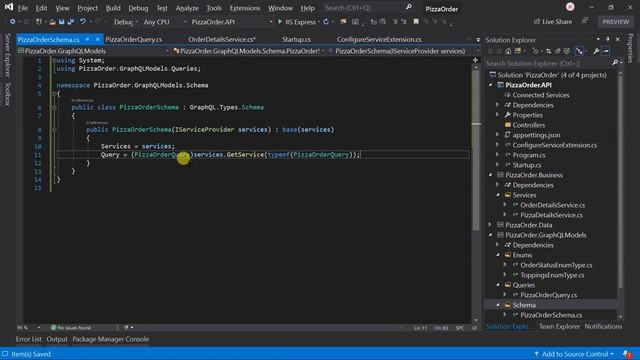Click the editor vertical scrollbar thumb
The height and width of the screenshot is (360, 640).
click(x=476, y=151)
